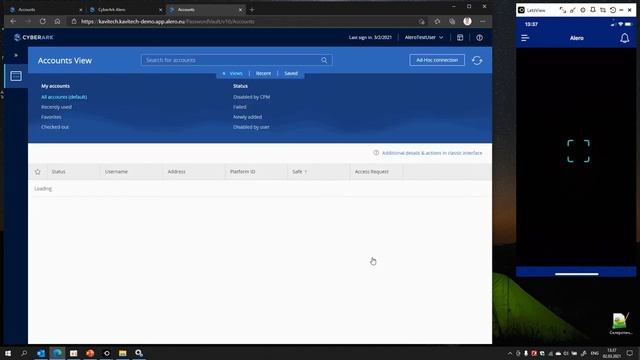Viewport: 640px width, 360px height.
Task: Open the Accounts icon in left sidebar
Action: (16, 76)
